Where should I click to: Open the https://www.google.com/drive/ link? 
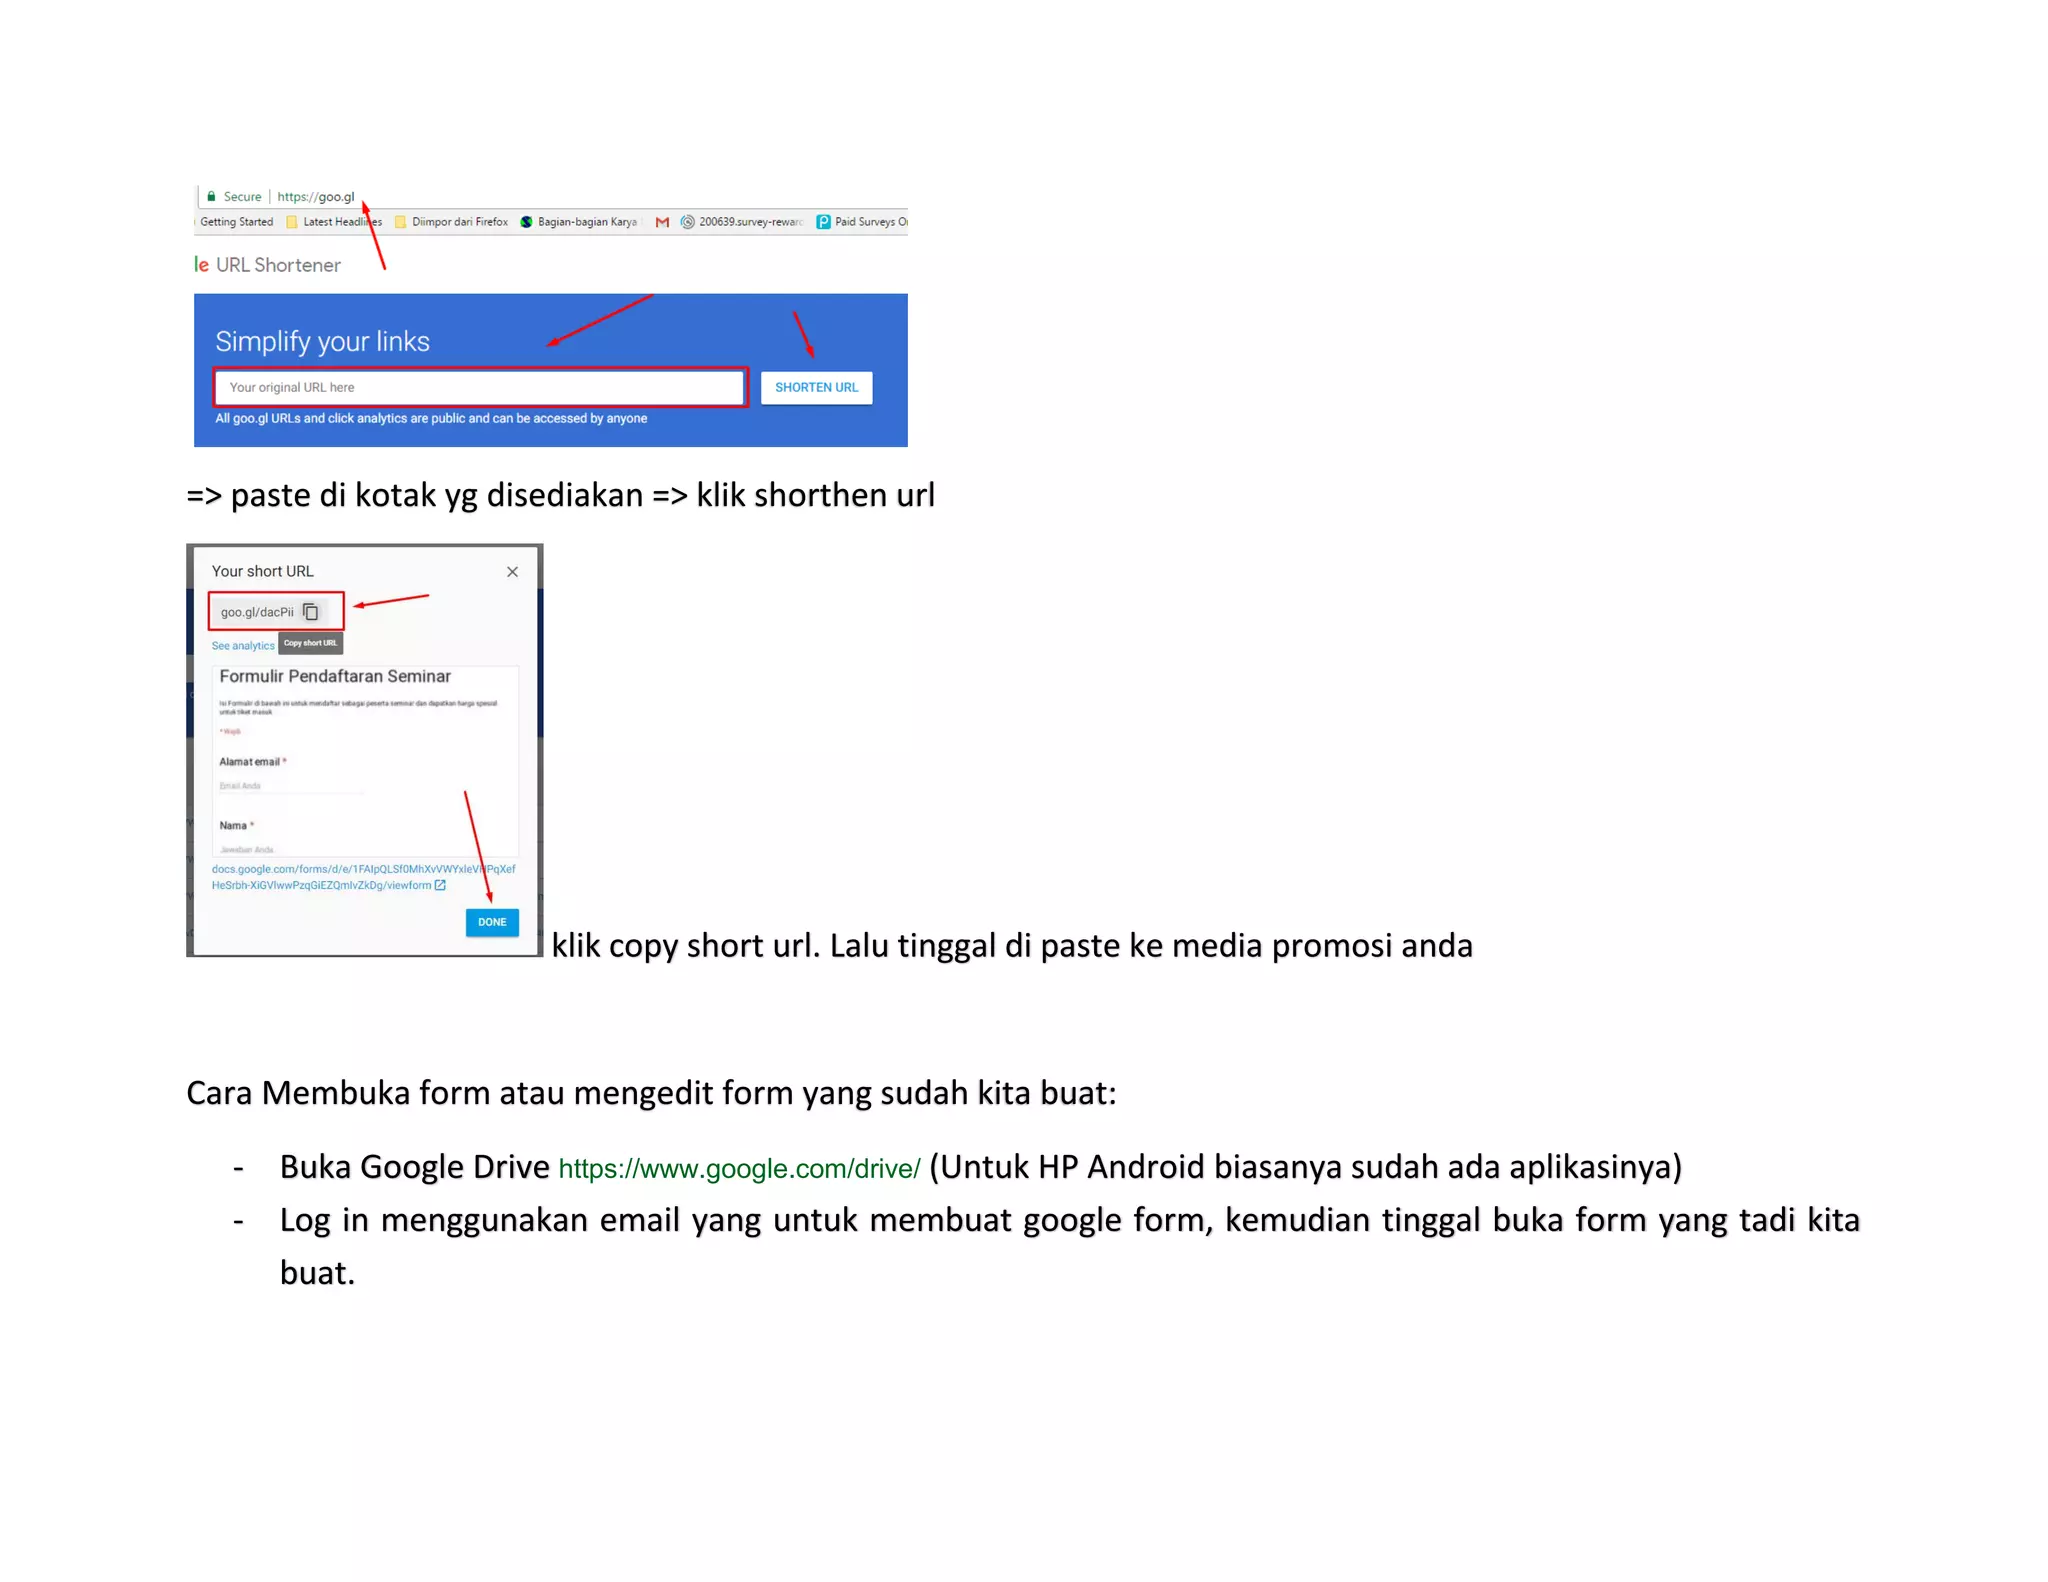(x=739, y=1168)
